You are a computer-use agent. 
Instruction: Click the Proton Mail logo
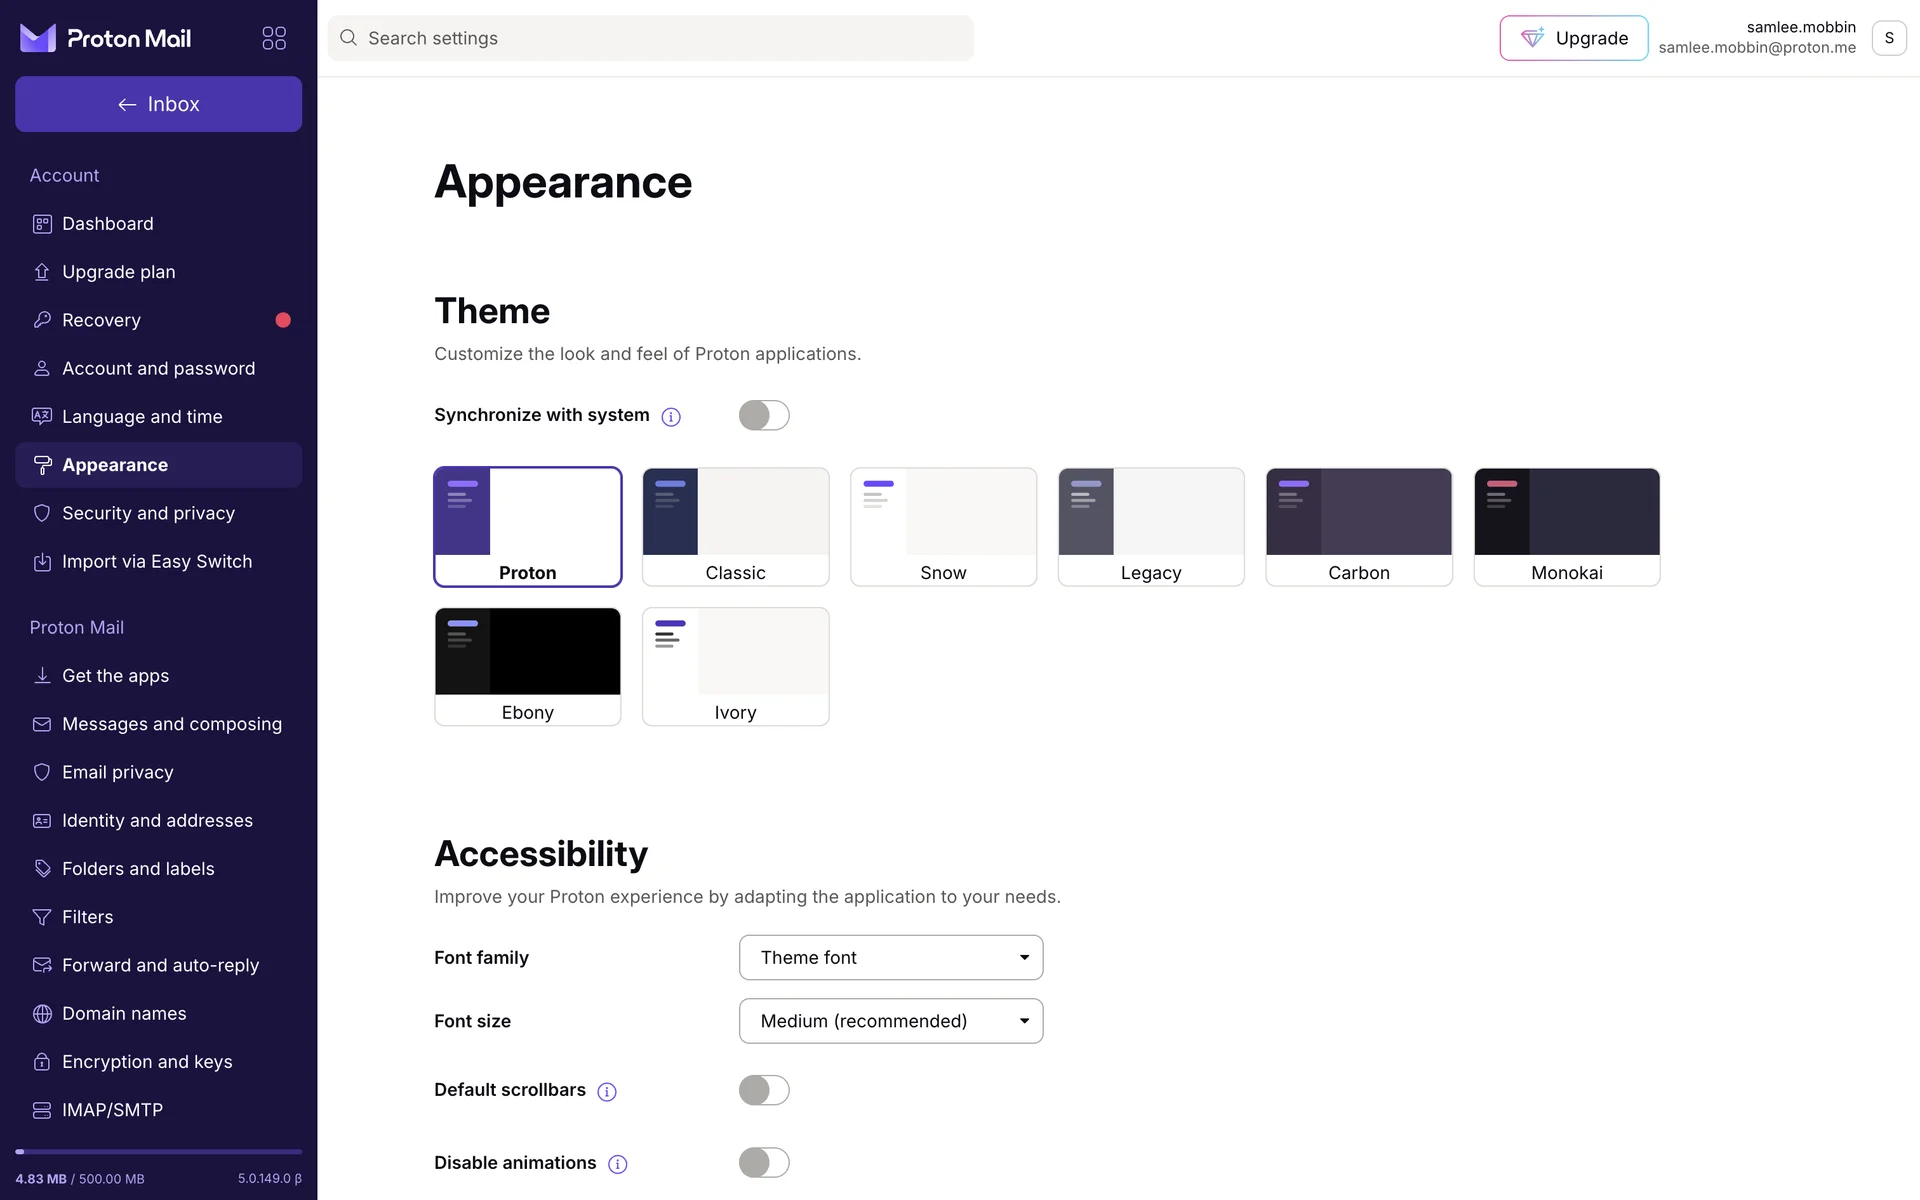click(106, 38)
